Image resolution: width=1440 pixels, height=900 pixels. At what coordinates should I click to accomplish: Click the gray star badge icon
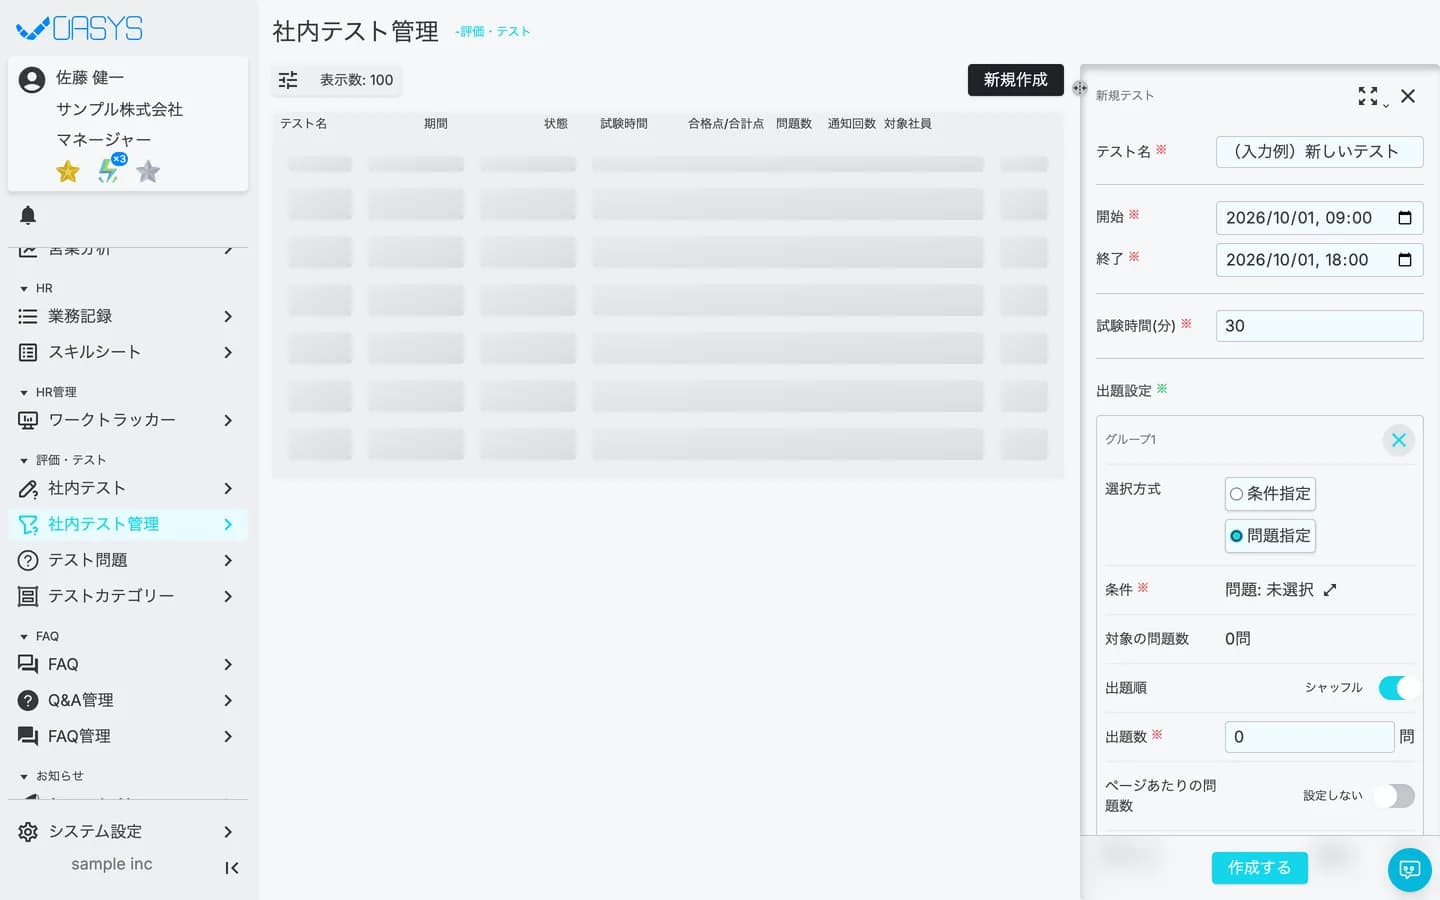[x=148, y=172]
